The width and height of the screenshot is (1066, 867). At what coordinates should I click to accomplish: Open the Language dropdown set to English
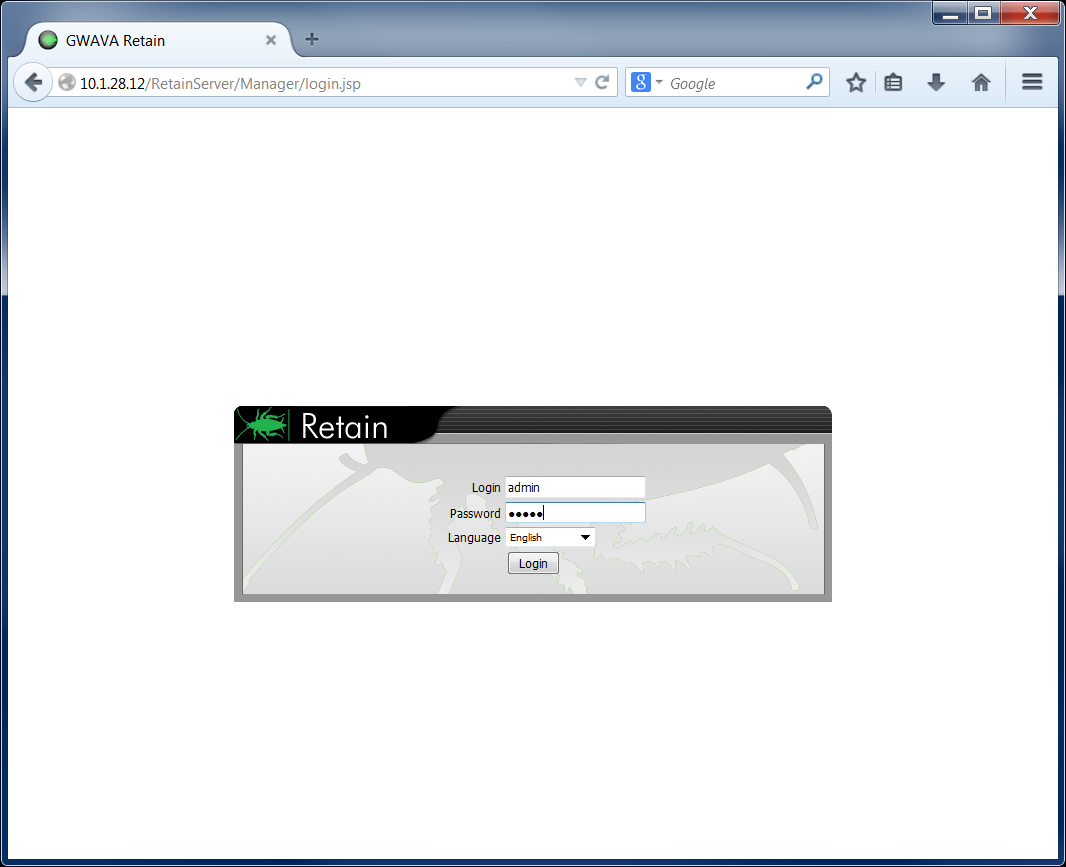550,537
